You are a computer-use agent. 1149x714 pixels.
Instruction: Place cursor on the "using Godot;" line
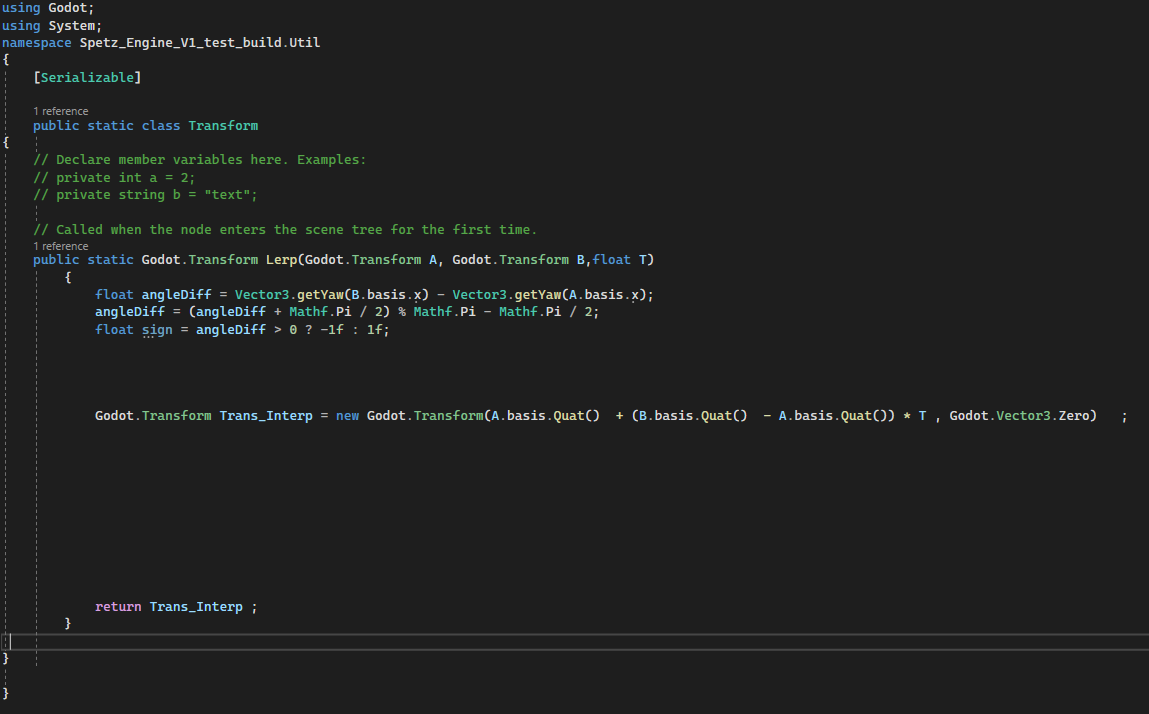48,8
